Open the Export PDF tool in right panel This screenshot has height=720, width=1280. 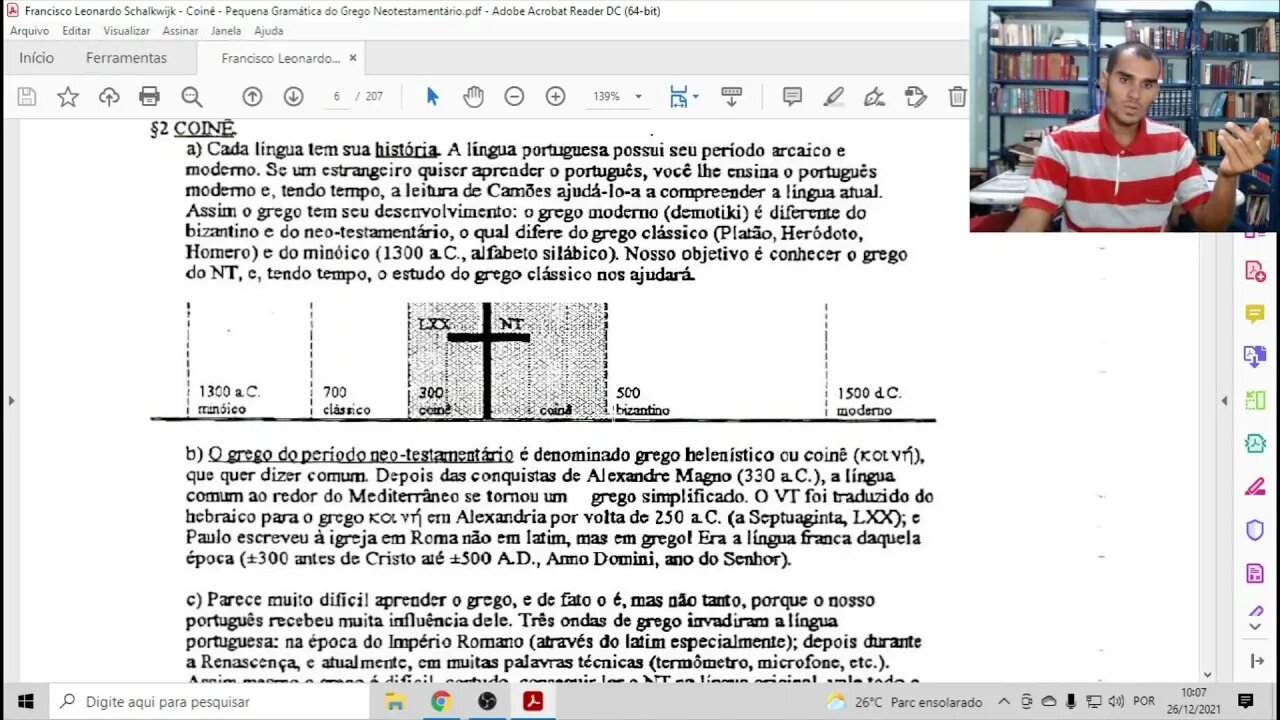pyautogui.click(x=1255, y=357)
